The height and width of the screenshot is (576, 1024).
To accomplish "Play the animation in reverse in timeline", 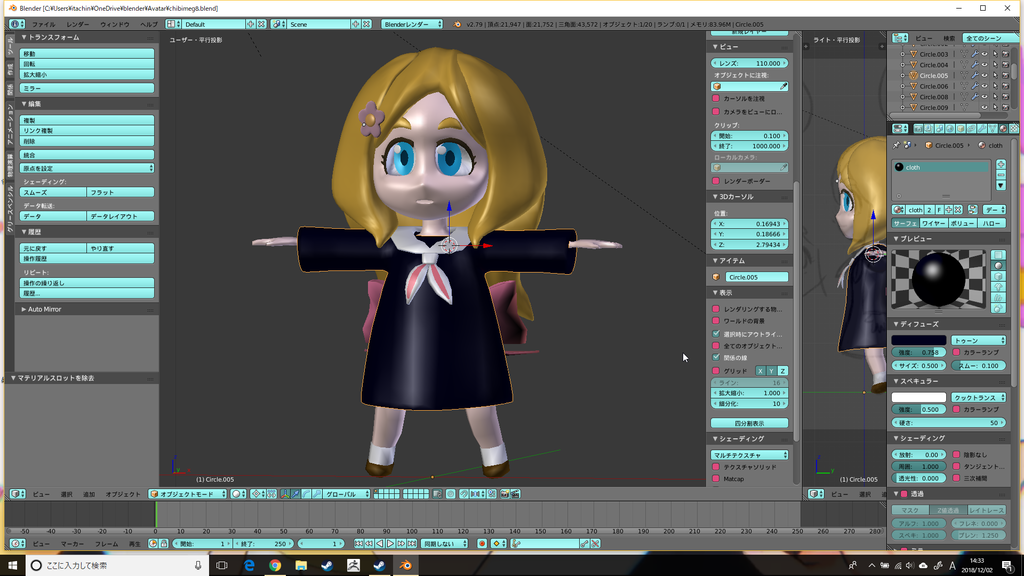I will coord(379,543).
